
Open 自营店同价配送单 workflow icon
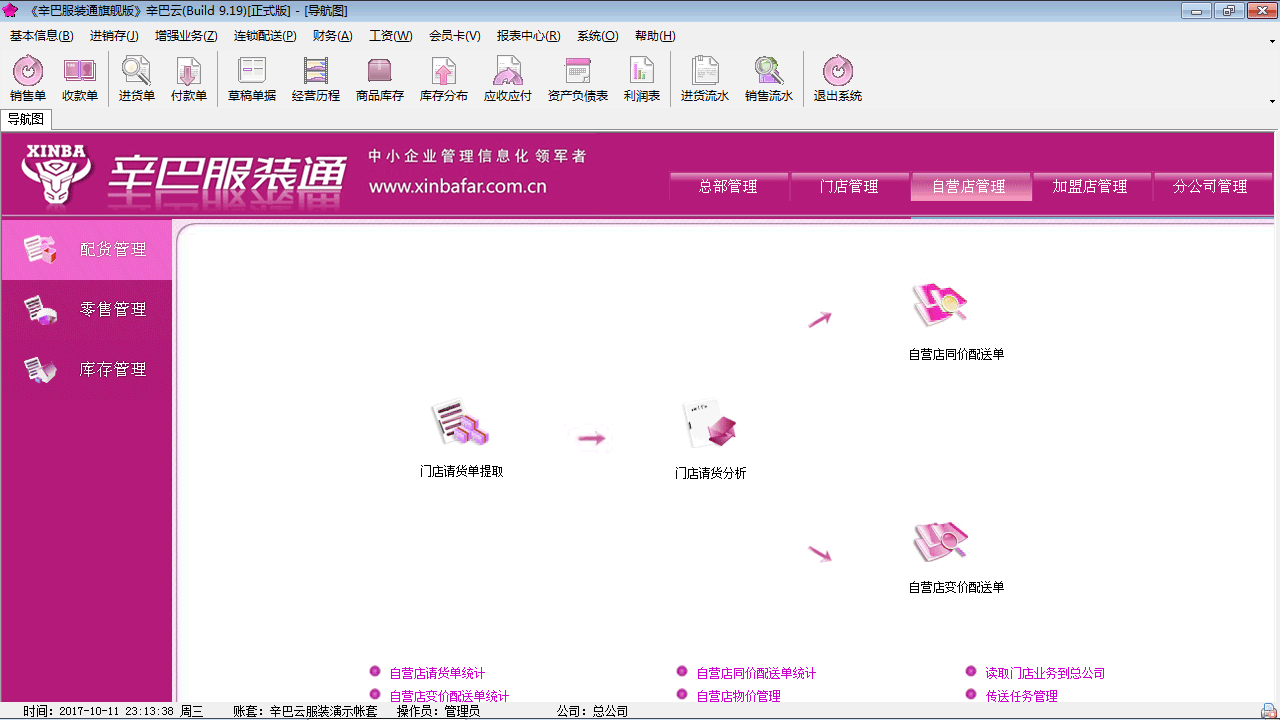[956, 322]
